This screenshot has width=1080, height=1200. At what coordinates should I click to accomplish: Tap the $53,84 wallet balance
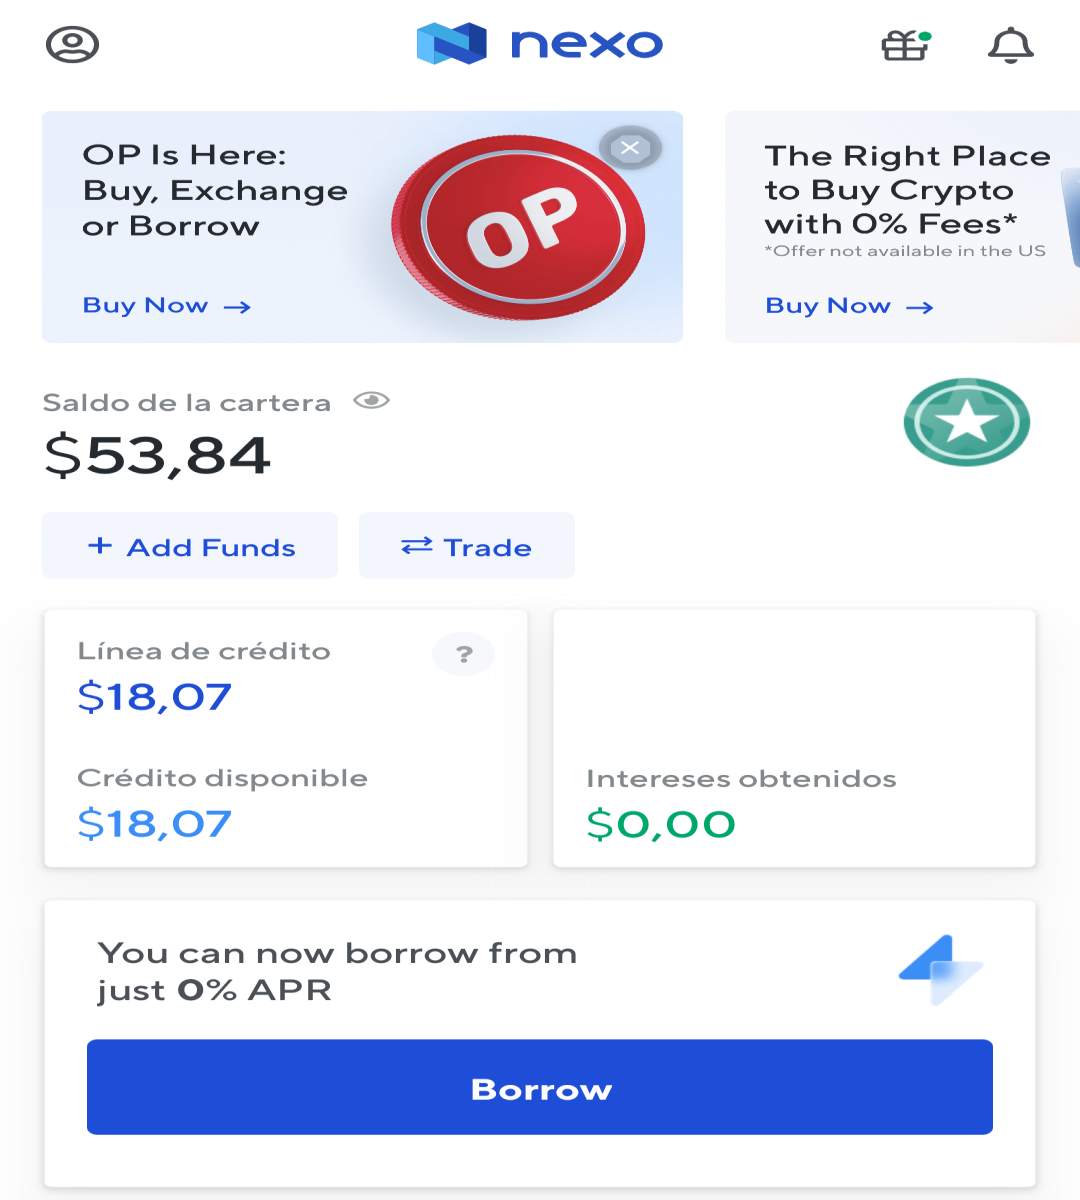(157, 456)
